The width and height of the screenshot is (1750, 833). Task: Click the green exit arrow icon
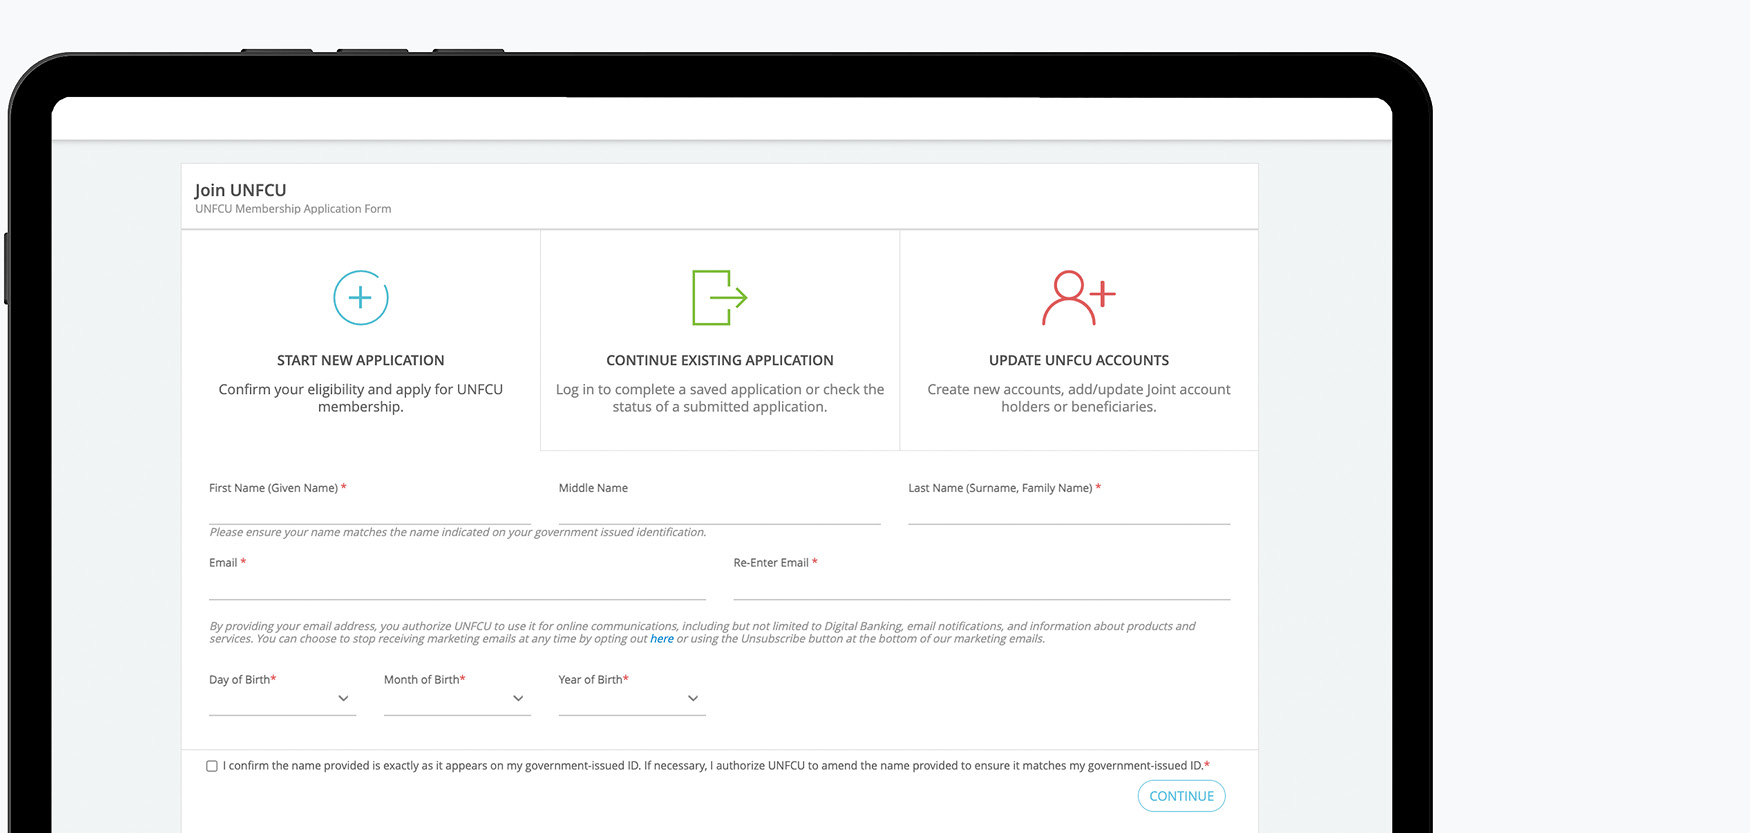tap(719, 298)
